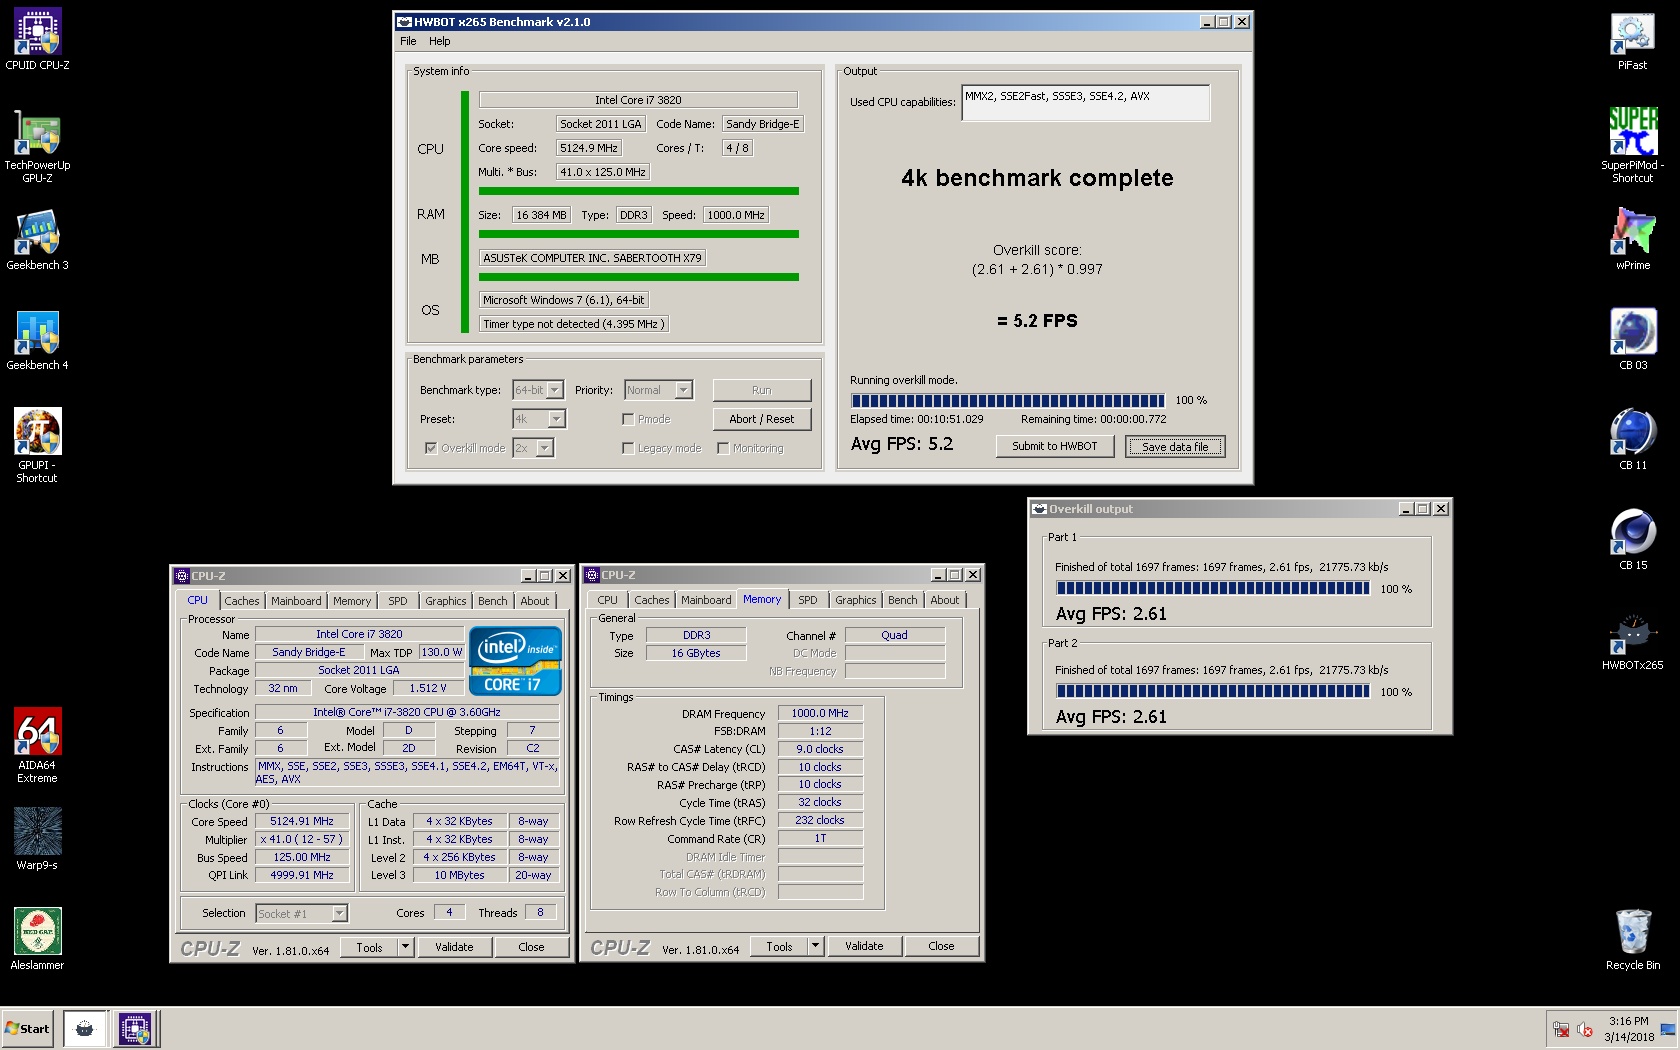Click Tools button in left CPU-Z window
This screenshot has height=1050, width=1680.
369,947
